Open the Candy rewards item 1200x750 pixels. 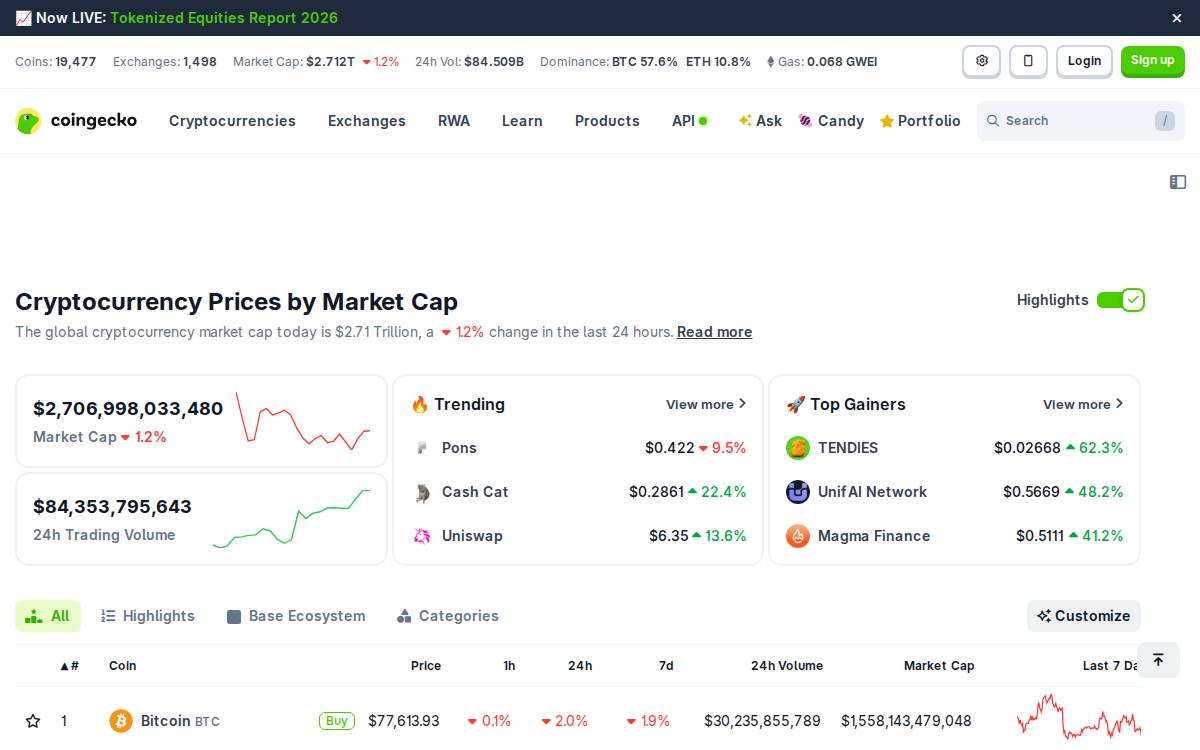coord(831,121)
